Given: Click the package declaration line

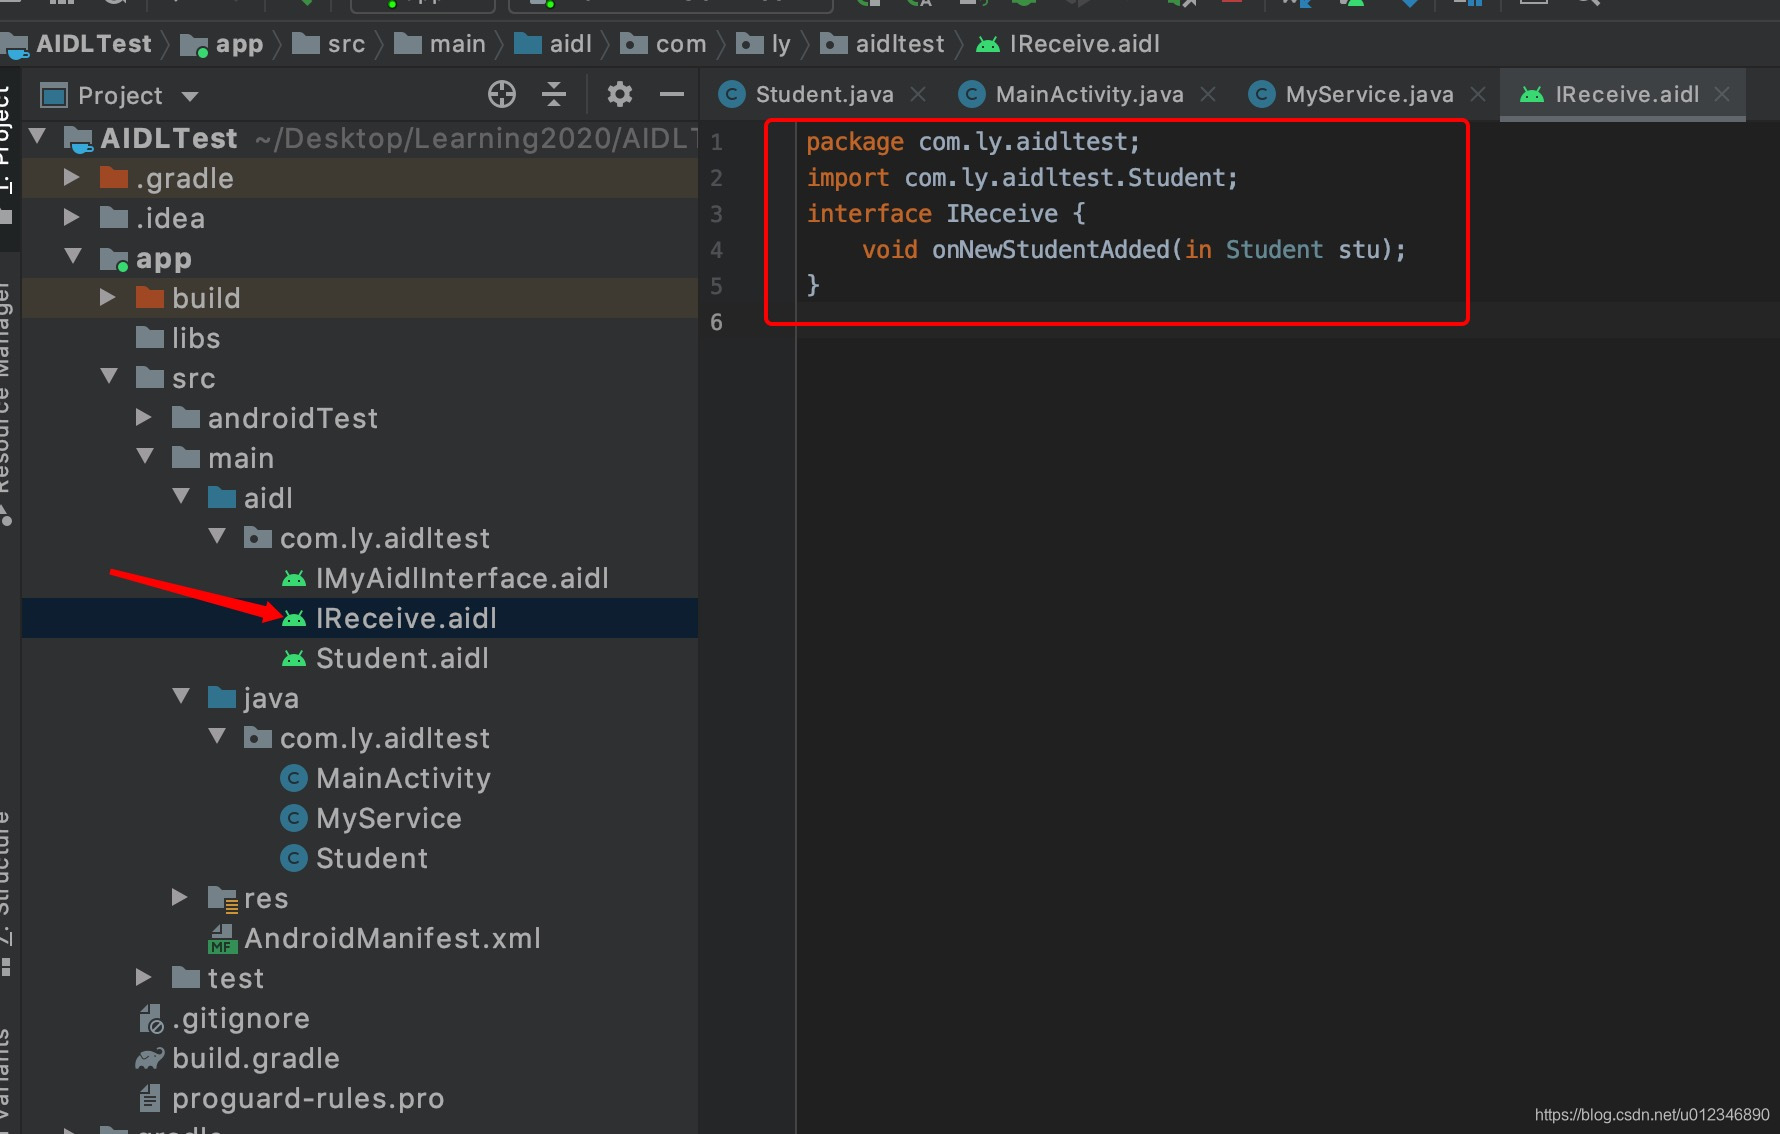Looking at the screenshot, I should 972,141.
